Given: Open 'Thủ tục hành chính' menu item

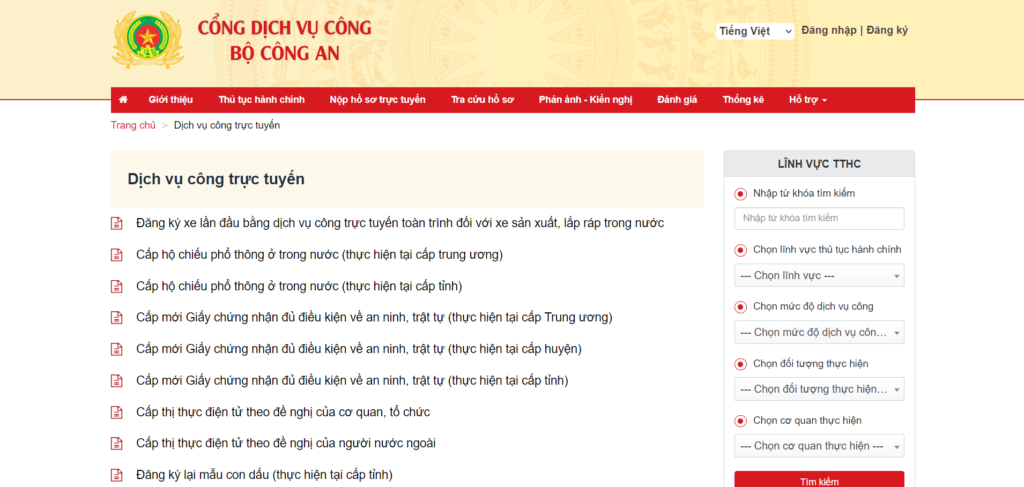Looking at the screenshot, I should click(261, 100).
